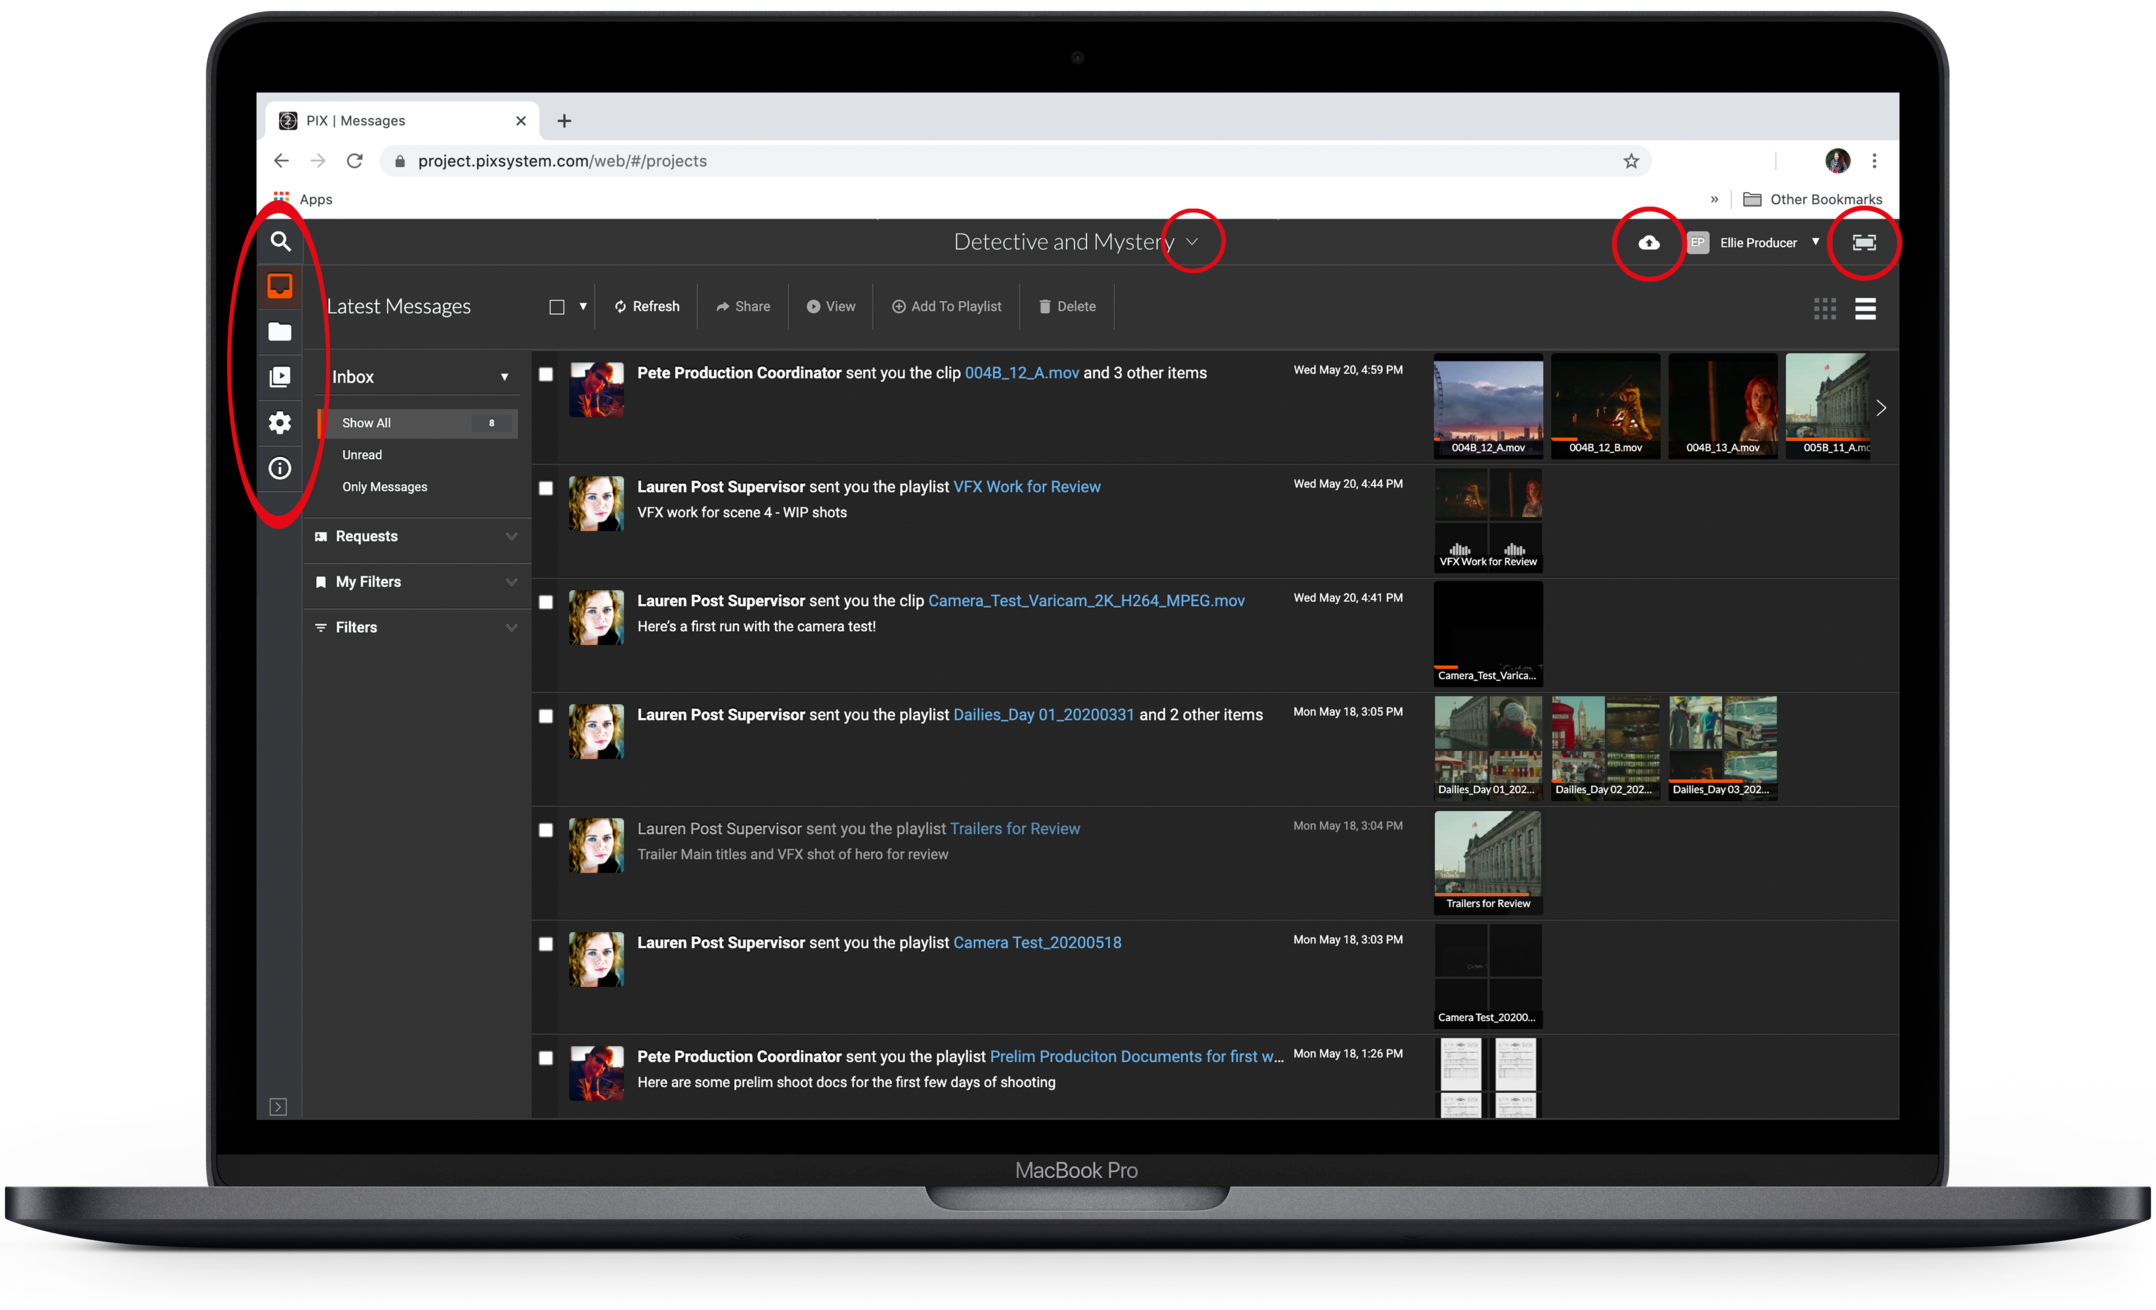2156x1310 pixels.
Task: Select the Unread inbox filter
Action: [362, 455]
